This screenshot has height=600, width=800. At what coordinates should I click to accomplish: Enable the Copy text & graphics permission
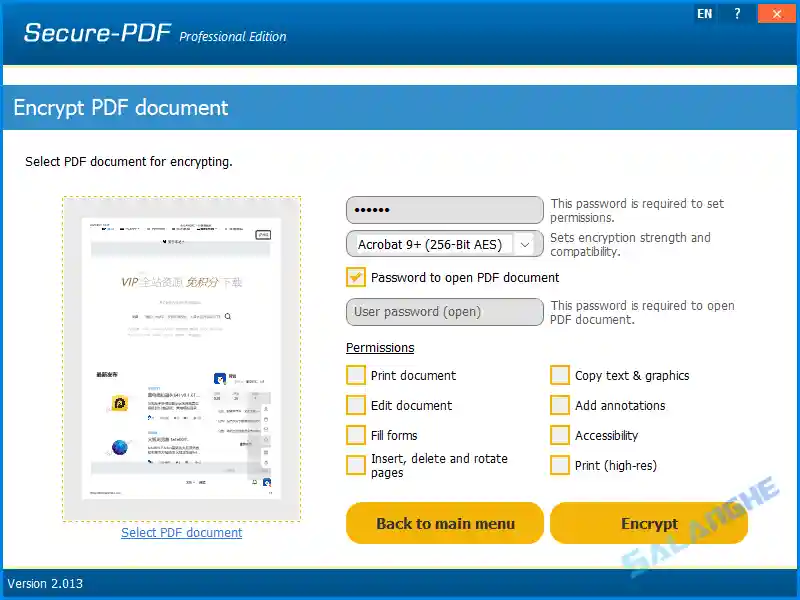pyautogui.click(x=560, y=375)
